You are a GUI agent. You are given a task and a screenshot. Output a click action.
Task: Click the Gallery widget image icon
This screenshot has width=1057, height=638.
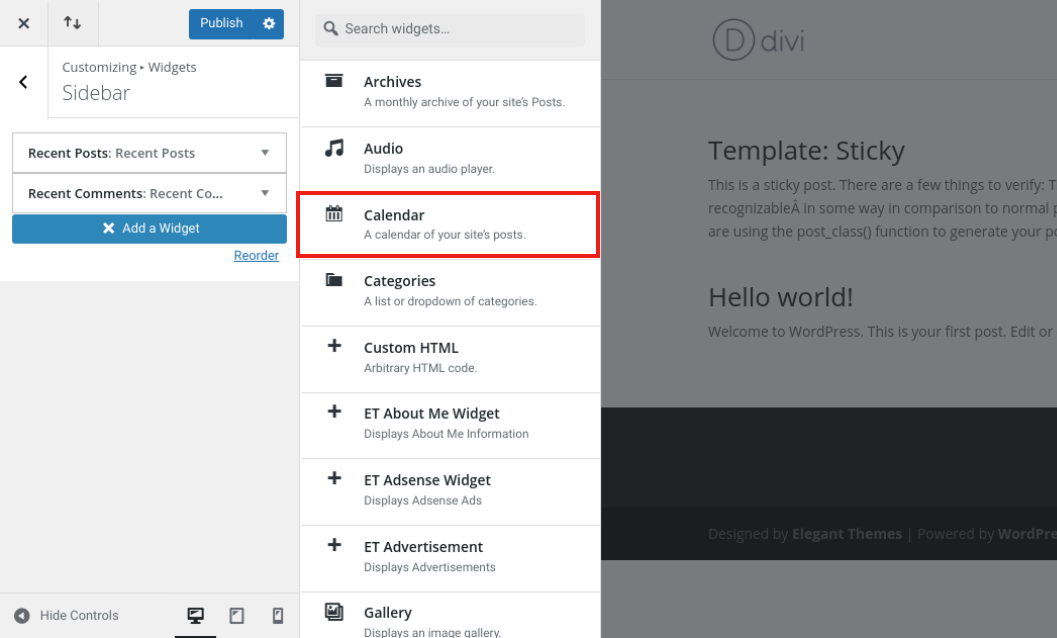tap(334, 611)
